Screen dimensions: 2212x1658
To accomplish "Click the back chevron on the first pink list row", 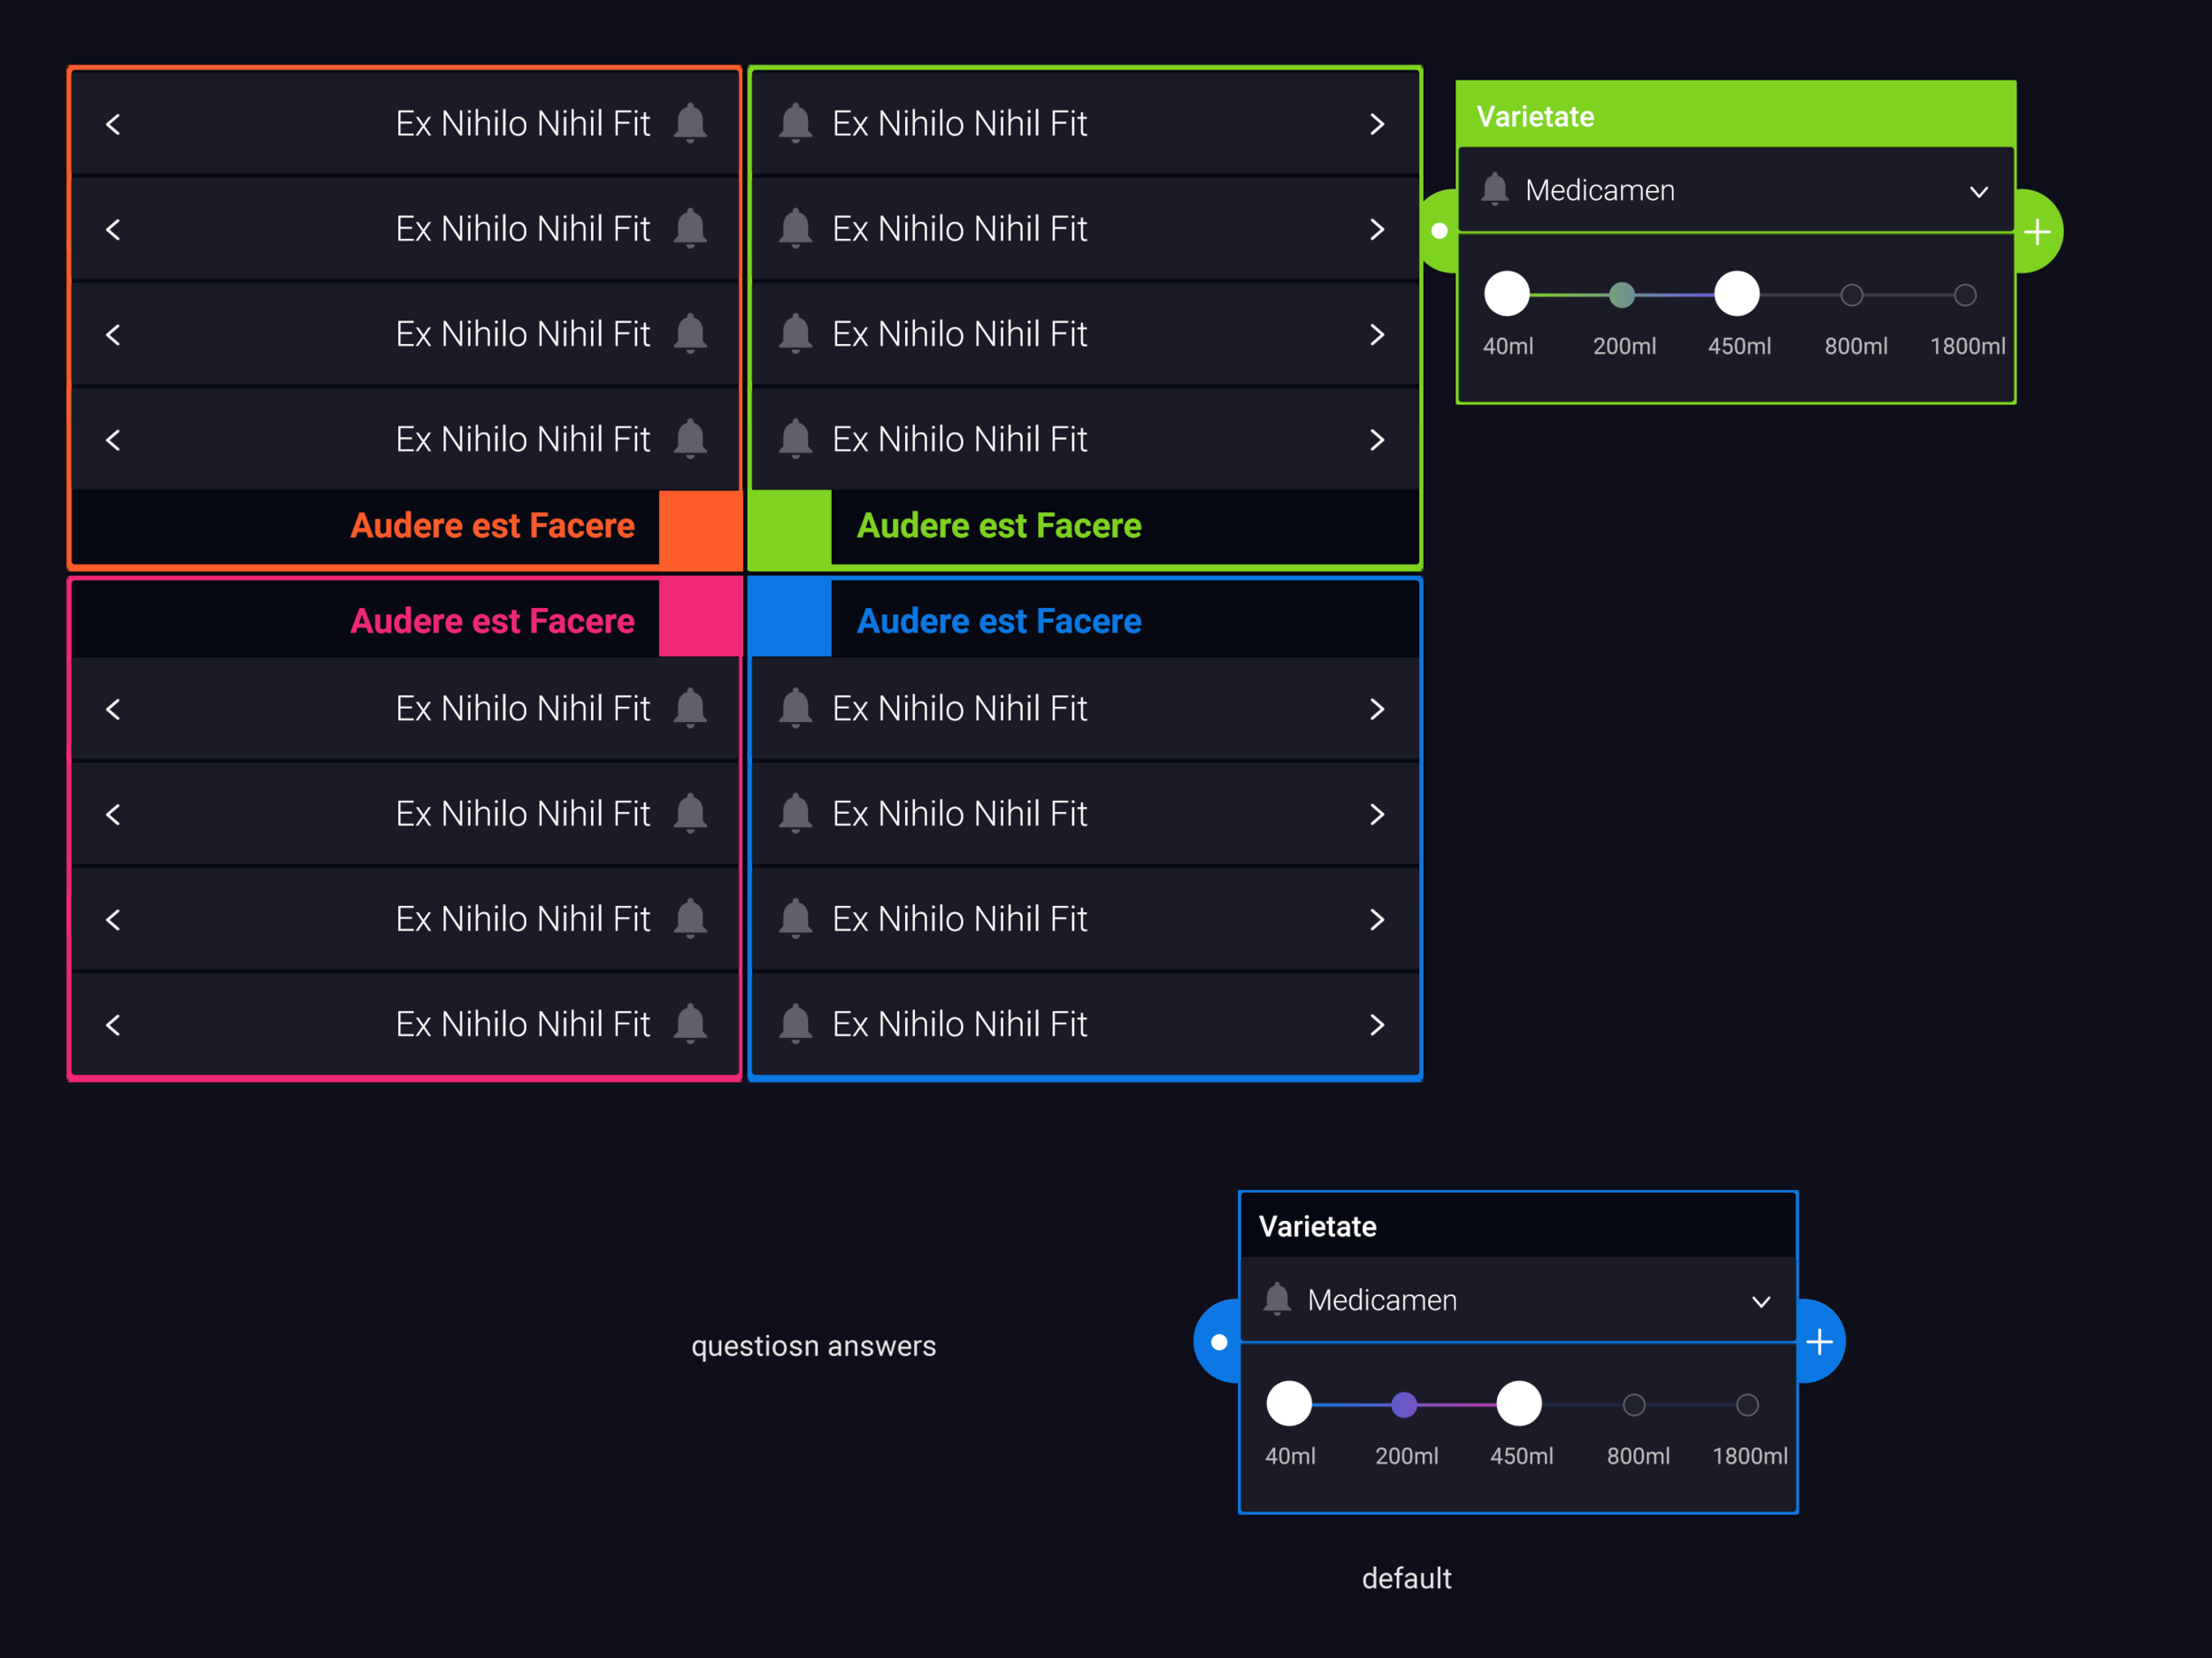I will click(113, 708).
